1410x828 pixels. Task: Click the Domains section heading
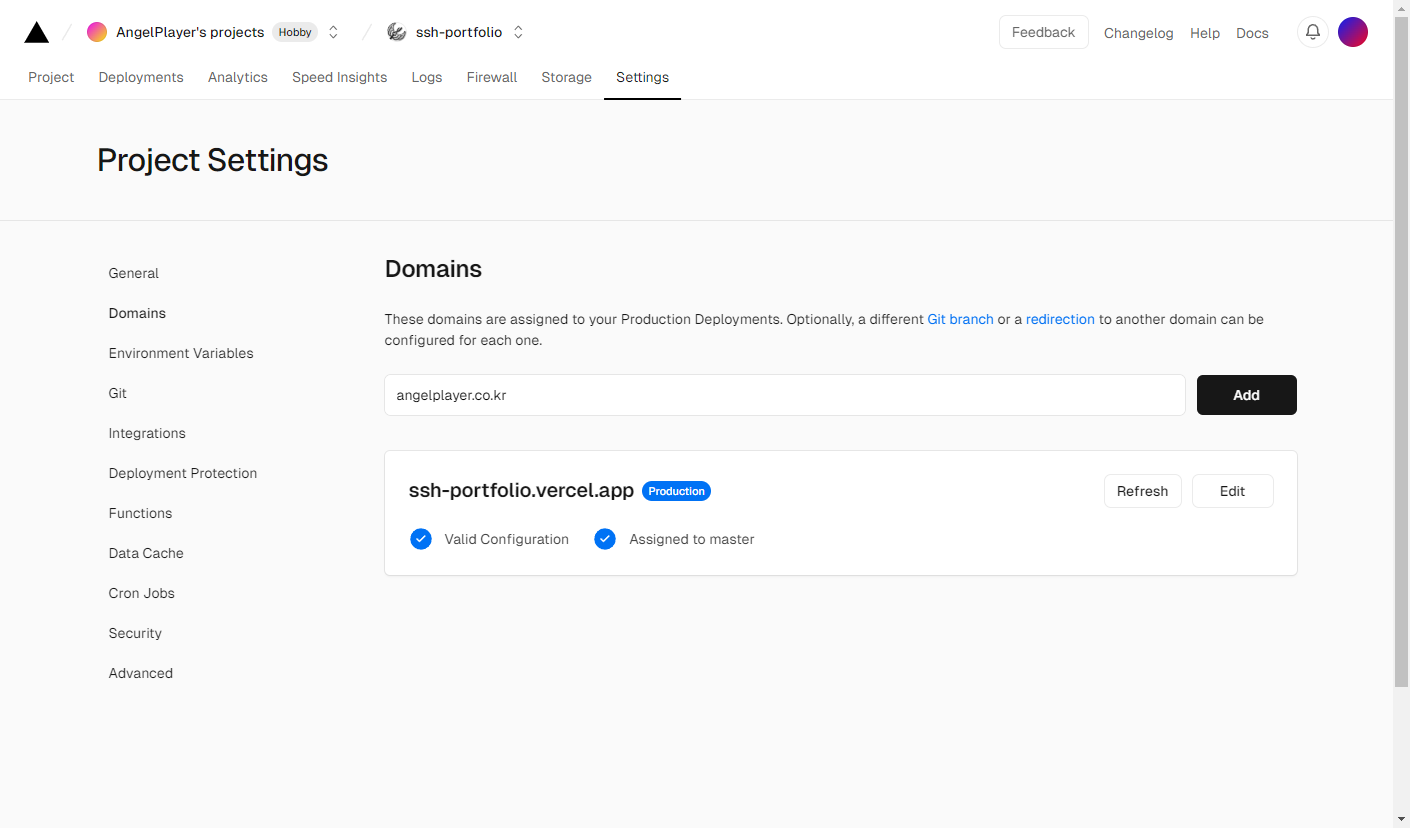pyautogui.click(x=433, y=269)
